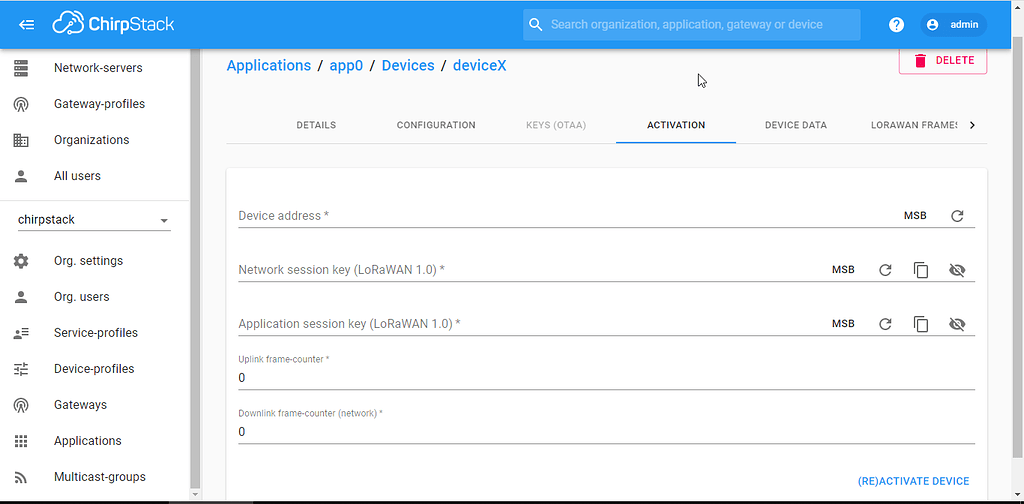Select the Activation tab

[676, 125]
